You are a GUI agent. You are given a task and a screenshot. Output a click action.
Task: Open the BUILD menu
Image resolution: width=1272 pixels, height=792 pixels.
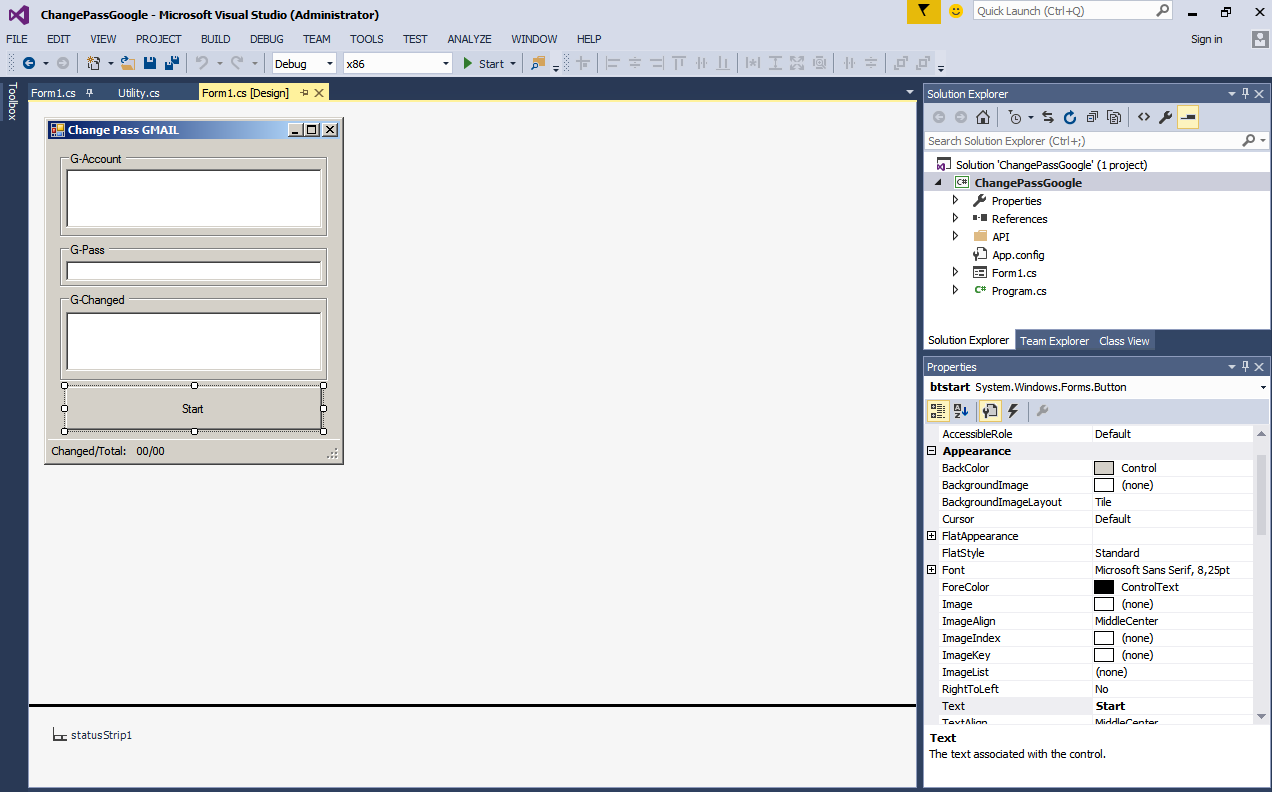(x=215, y=39)
